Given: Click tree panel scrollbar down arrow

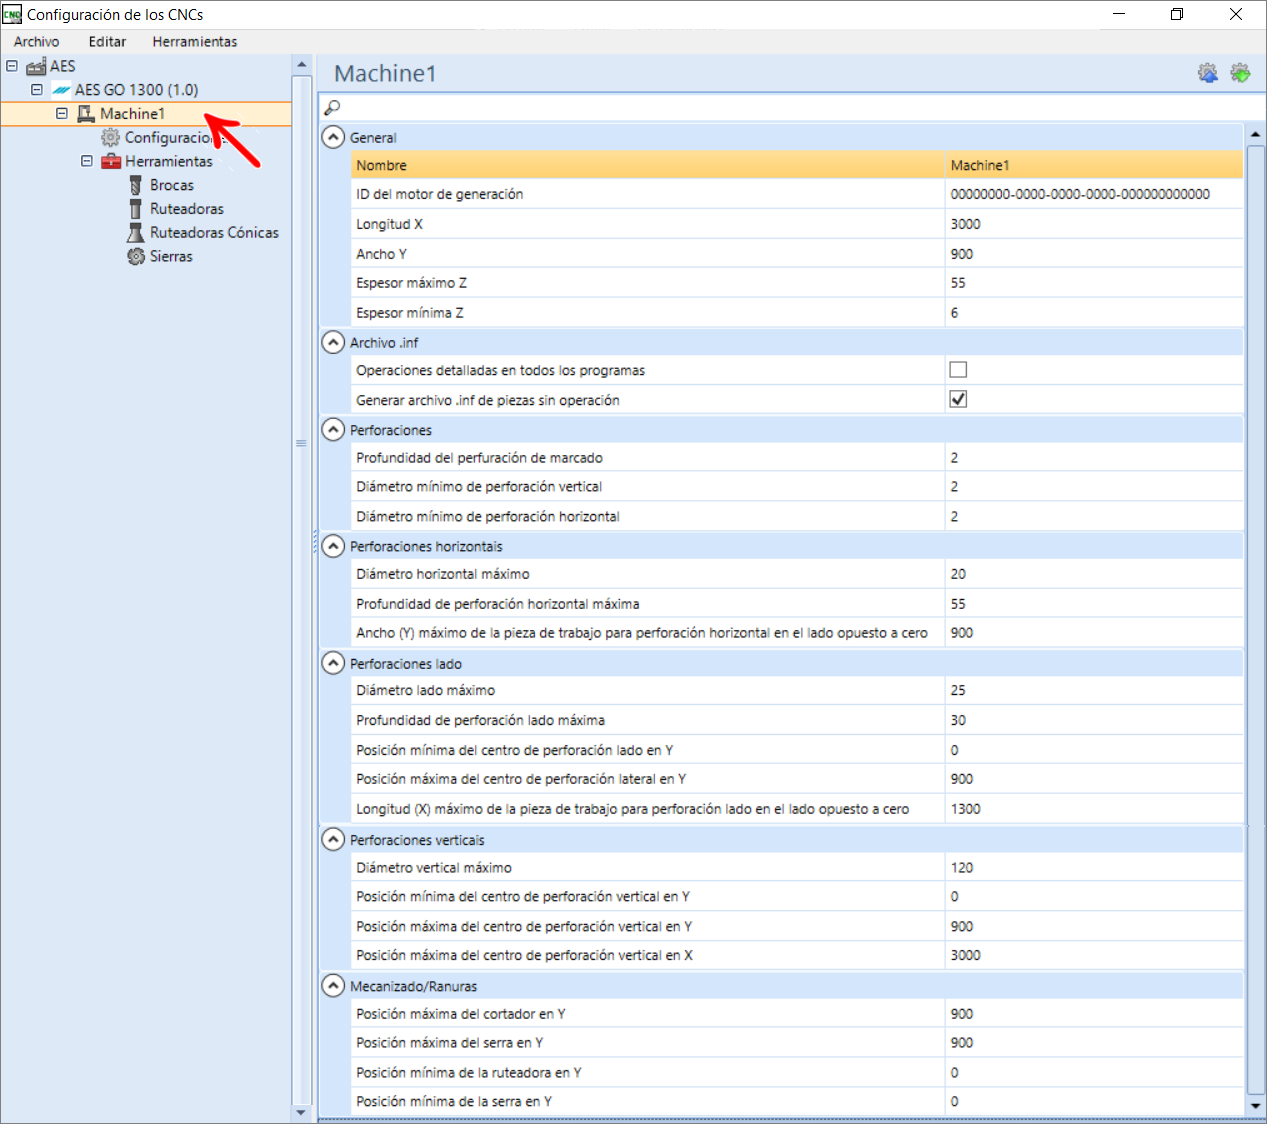Looking at the screenshot, I should click(x=301, y=1112).
